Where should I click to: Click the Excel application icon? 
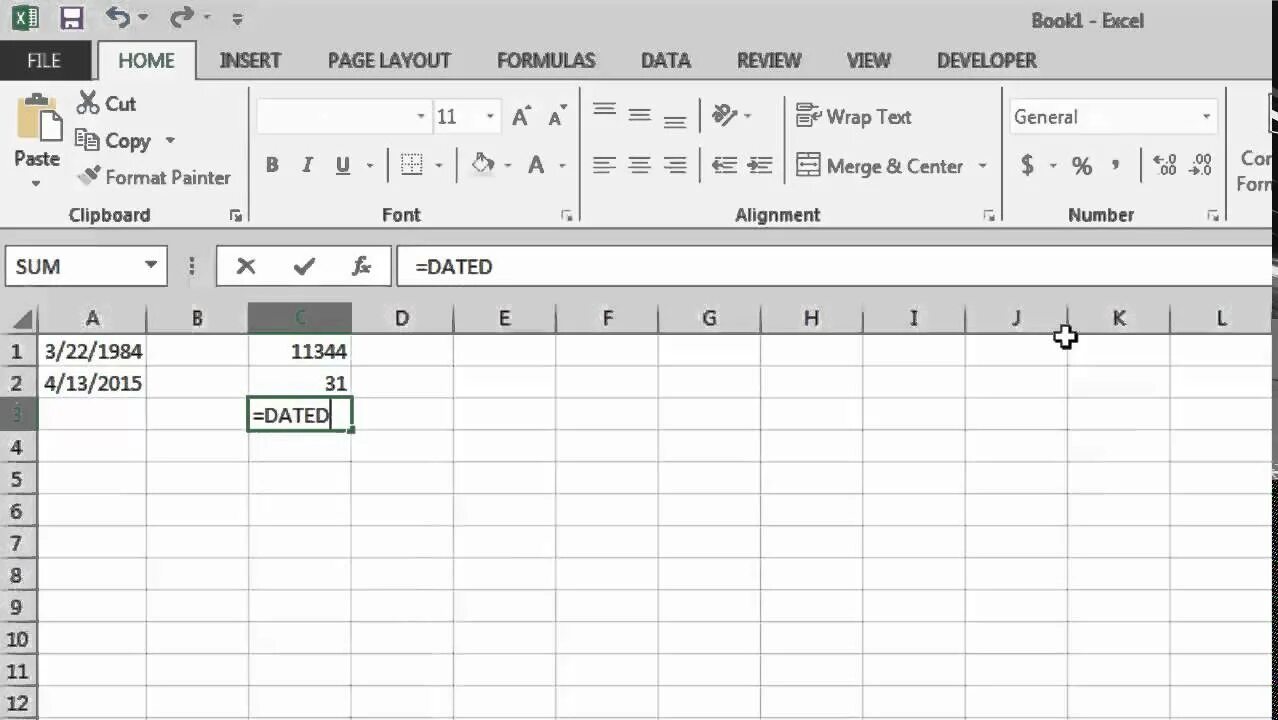[24, 18]
